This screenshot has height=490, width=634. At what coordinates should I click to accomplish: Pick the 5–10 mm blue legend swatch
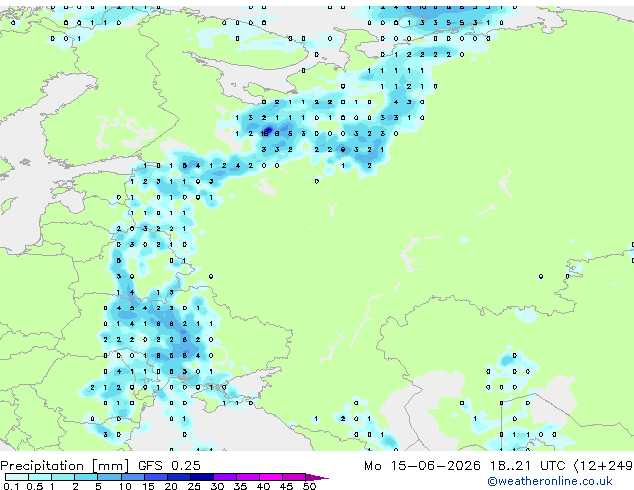[x=109, y=477]
